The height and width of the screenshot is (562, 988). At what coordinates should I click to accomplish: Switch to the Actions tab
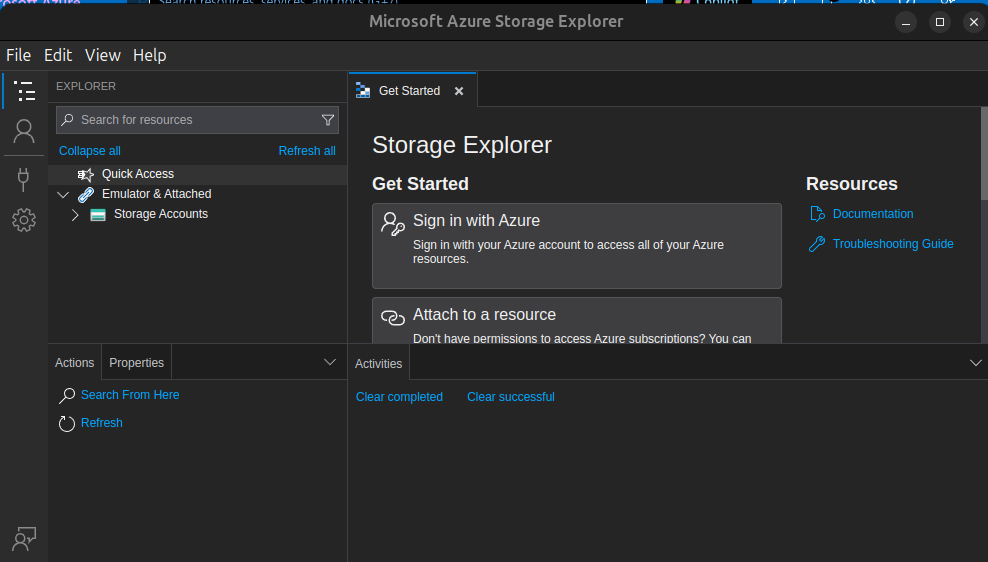click(x=74, y=363)
